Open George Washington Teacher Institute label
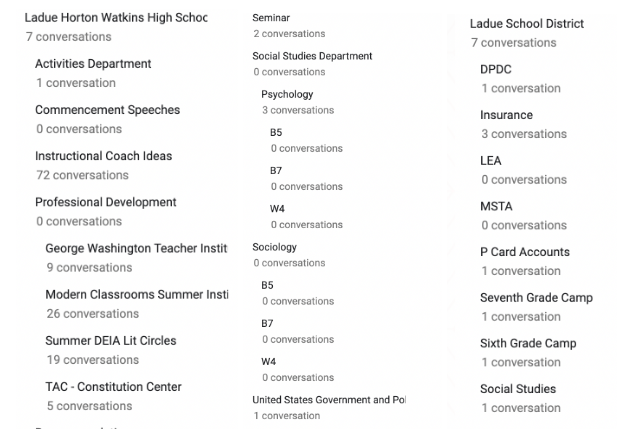The height and width of the screenshot is (432, 620). coord(136,249)
